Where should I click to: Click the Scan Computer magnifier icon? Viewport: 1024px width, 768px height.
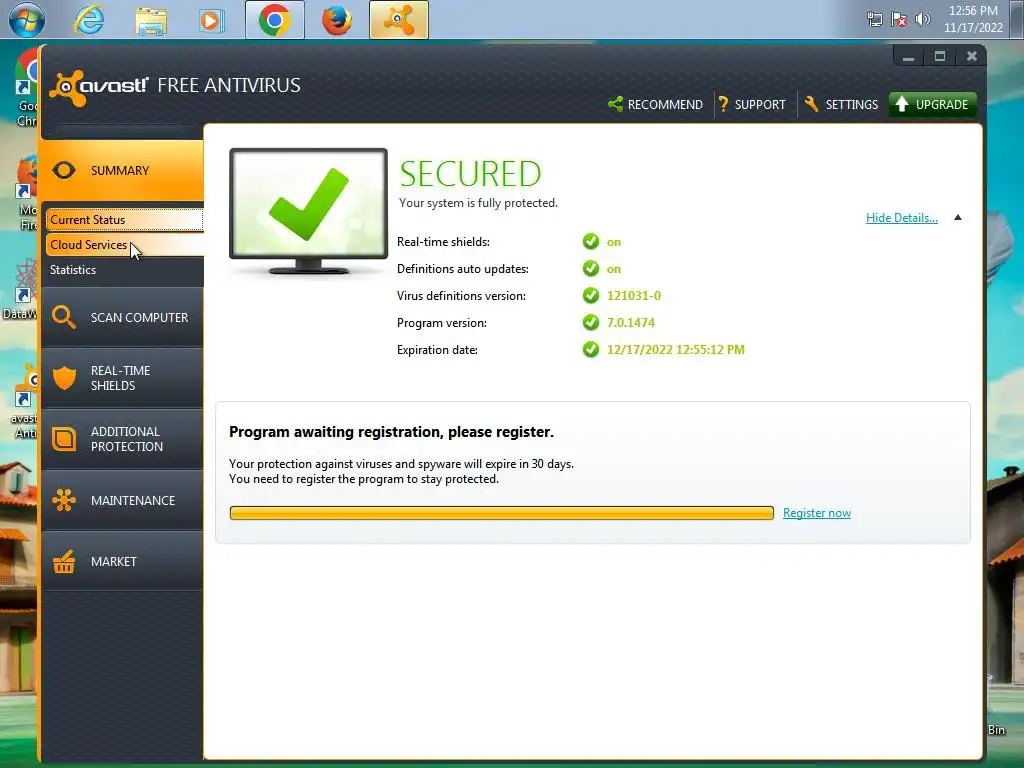point(64,317)
